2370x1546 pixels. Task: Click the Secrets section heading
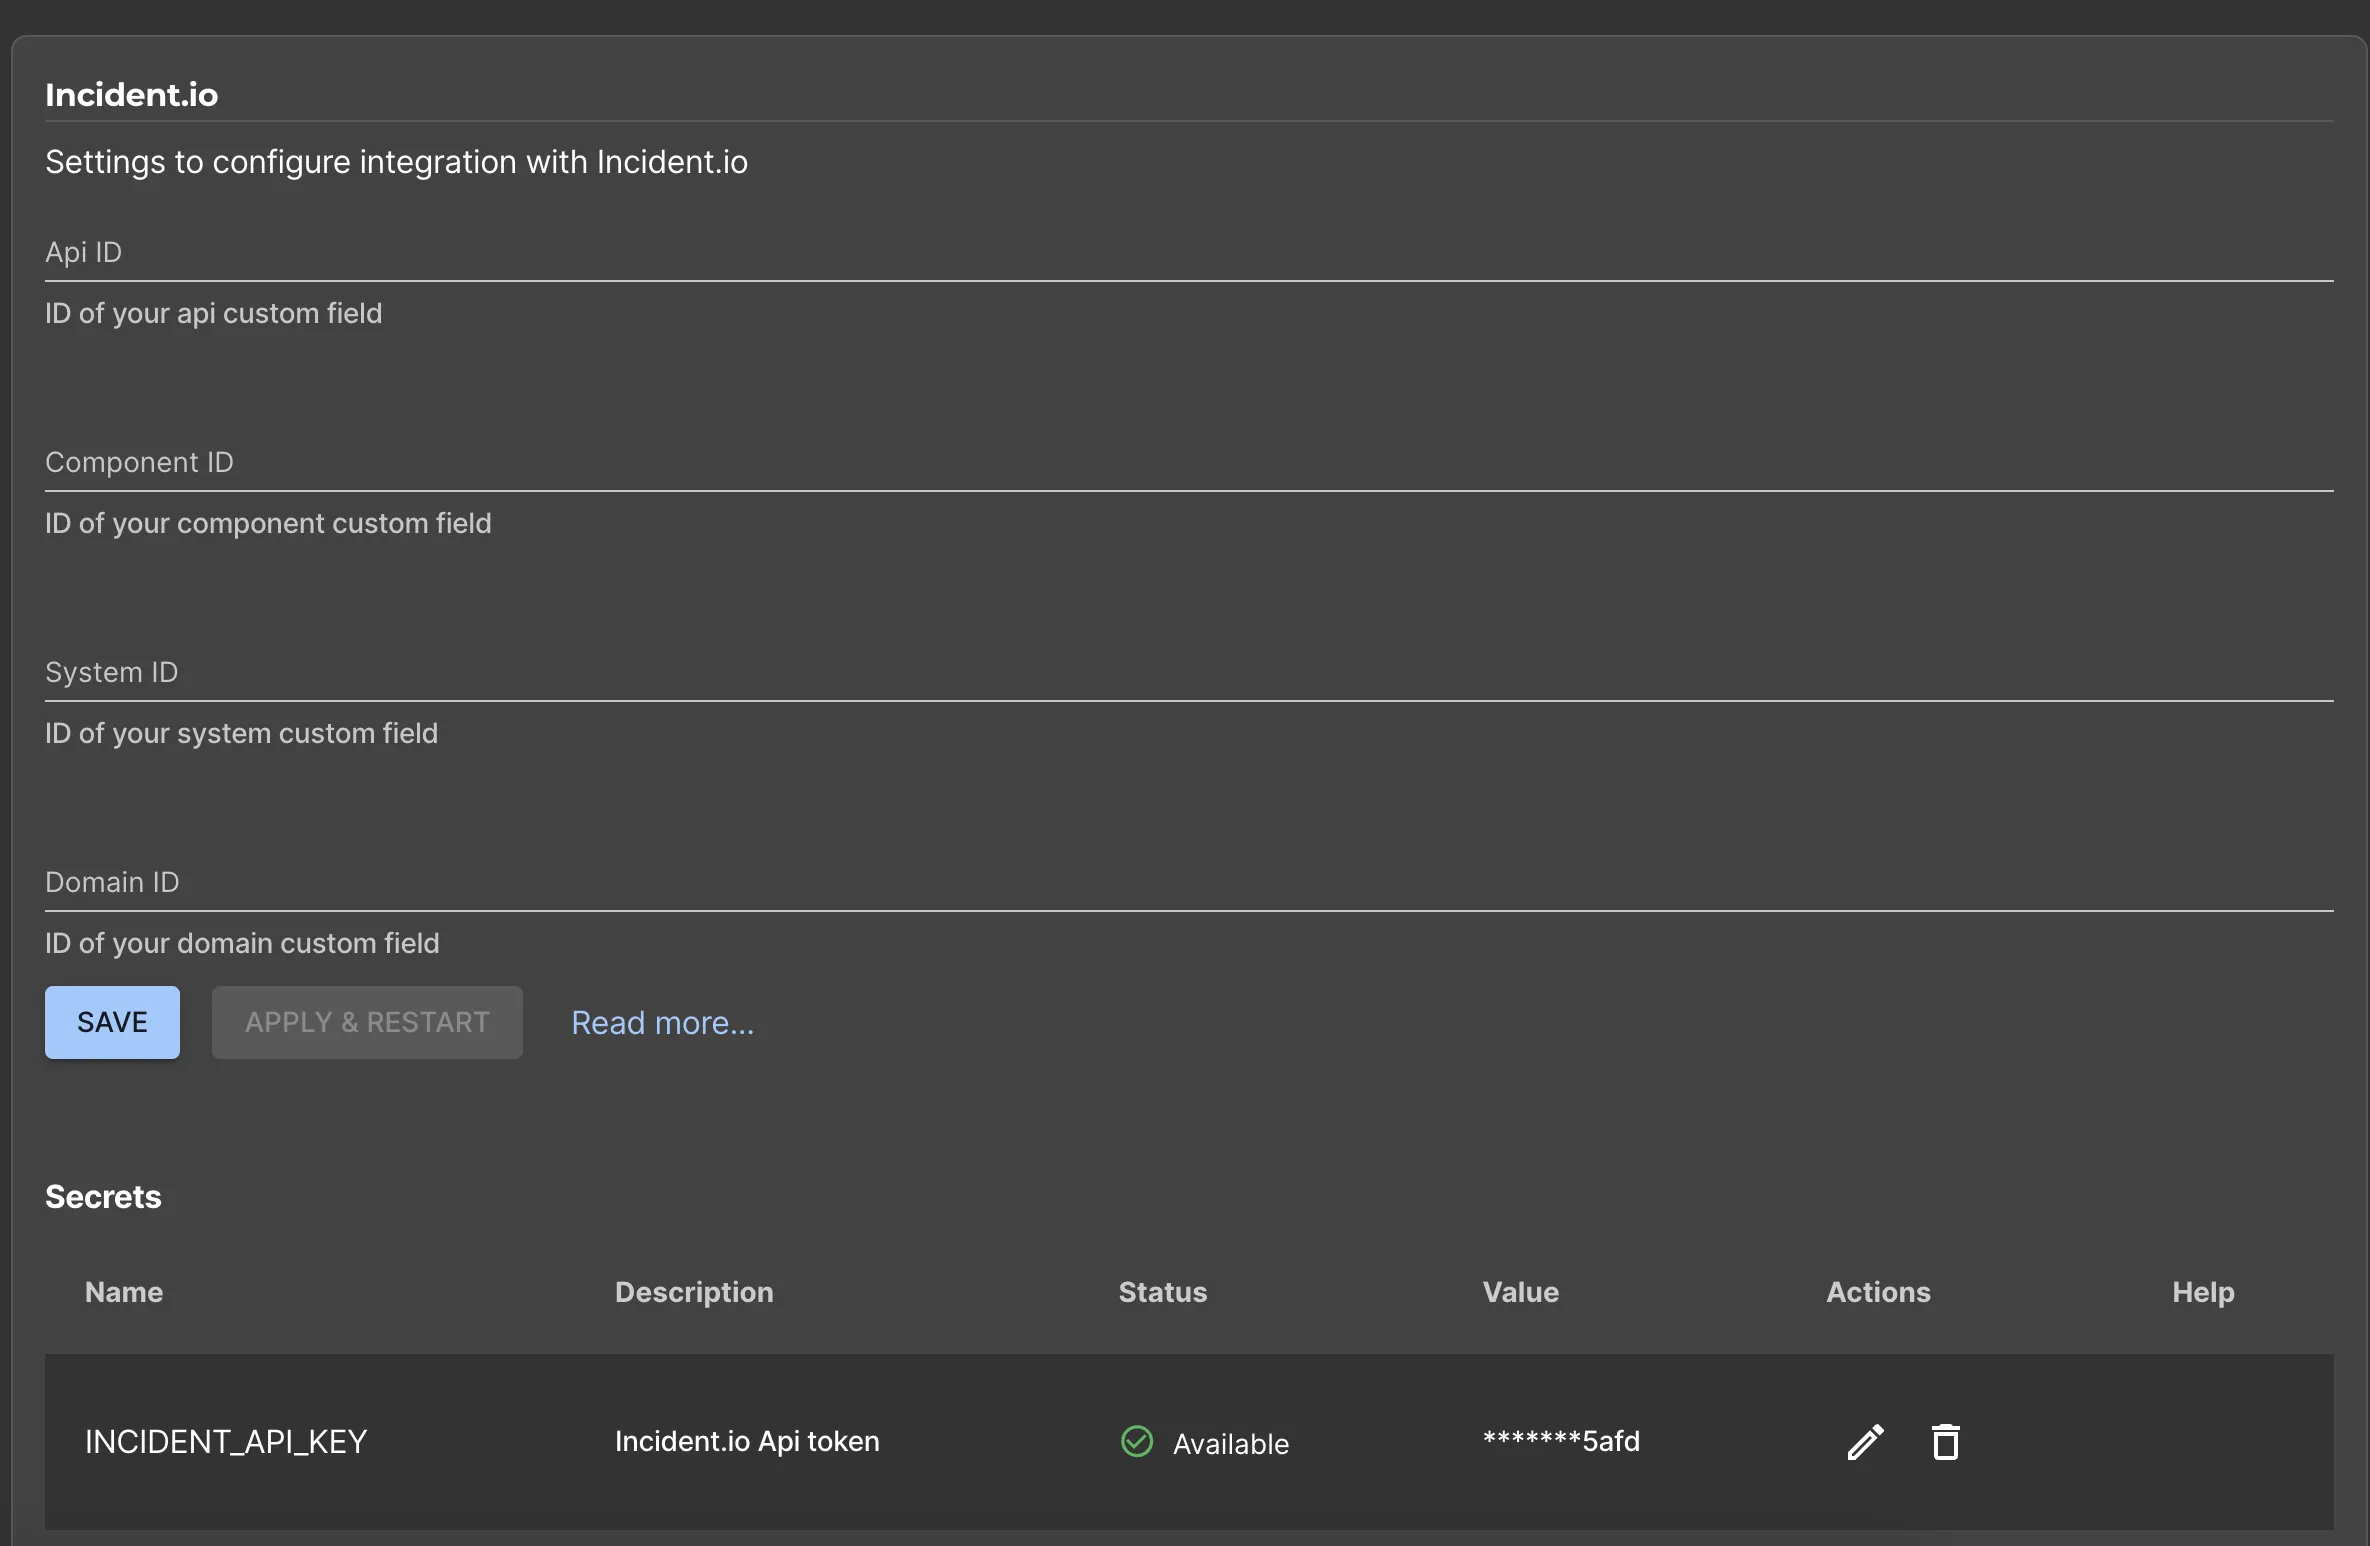(x=102, y=1196)
